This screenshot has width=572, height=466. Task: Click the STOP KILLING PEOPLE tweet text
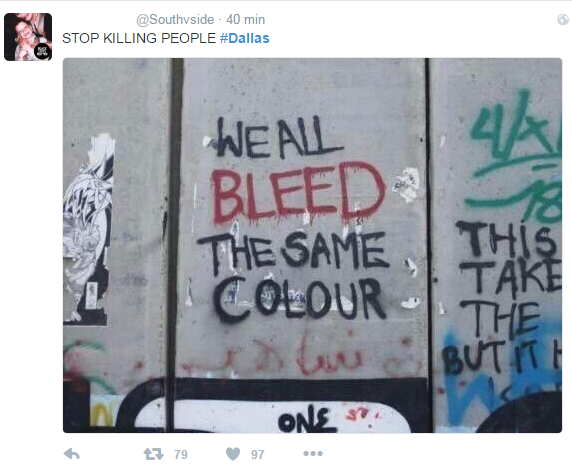[139, 38]
